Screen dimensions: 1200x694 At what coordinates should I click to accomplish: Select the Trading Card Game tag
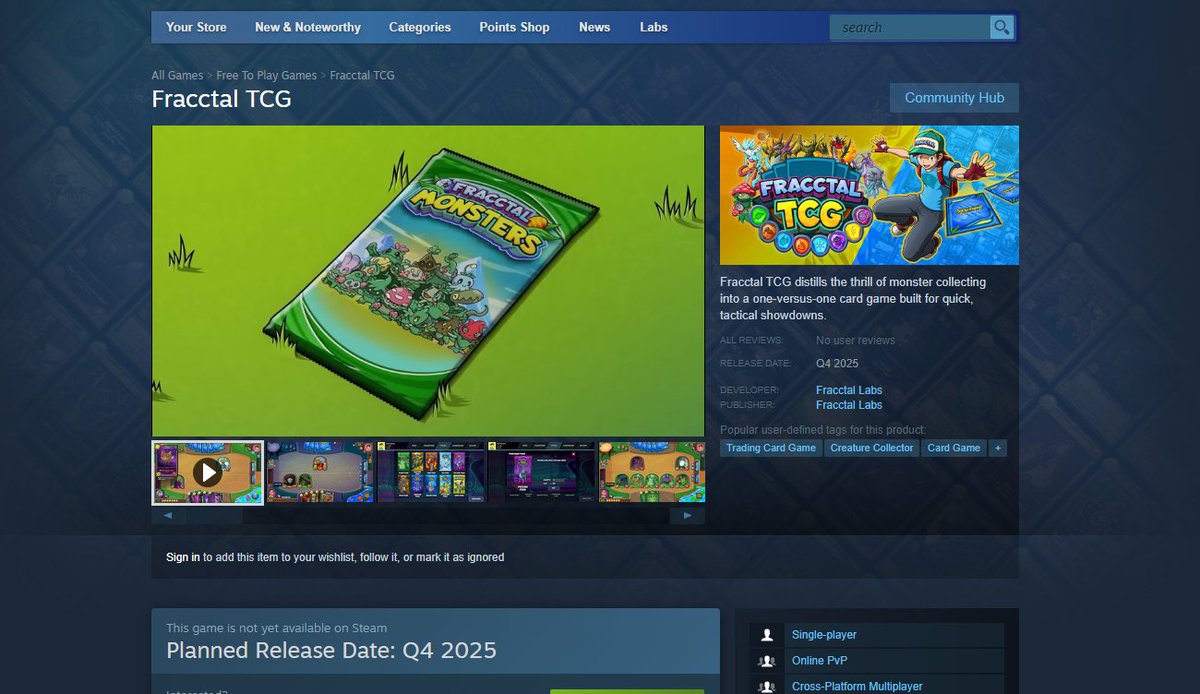point(771,448)
